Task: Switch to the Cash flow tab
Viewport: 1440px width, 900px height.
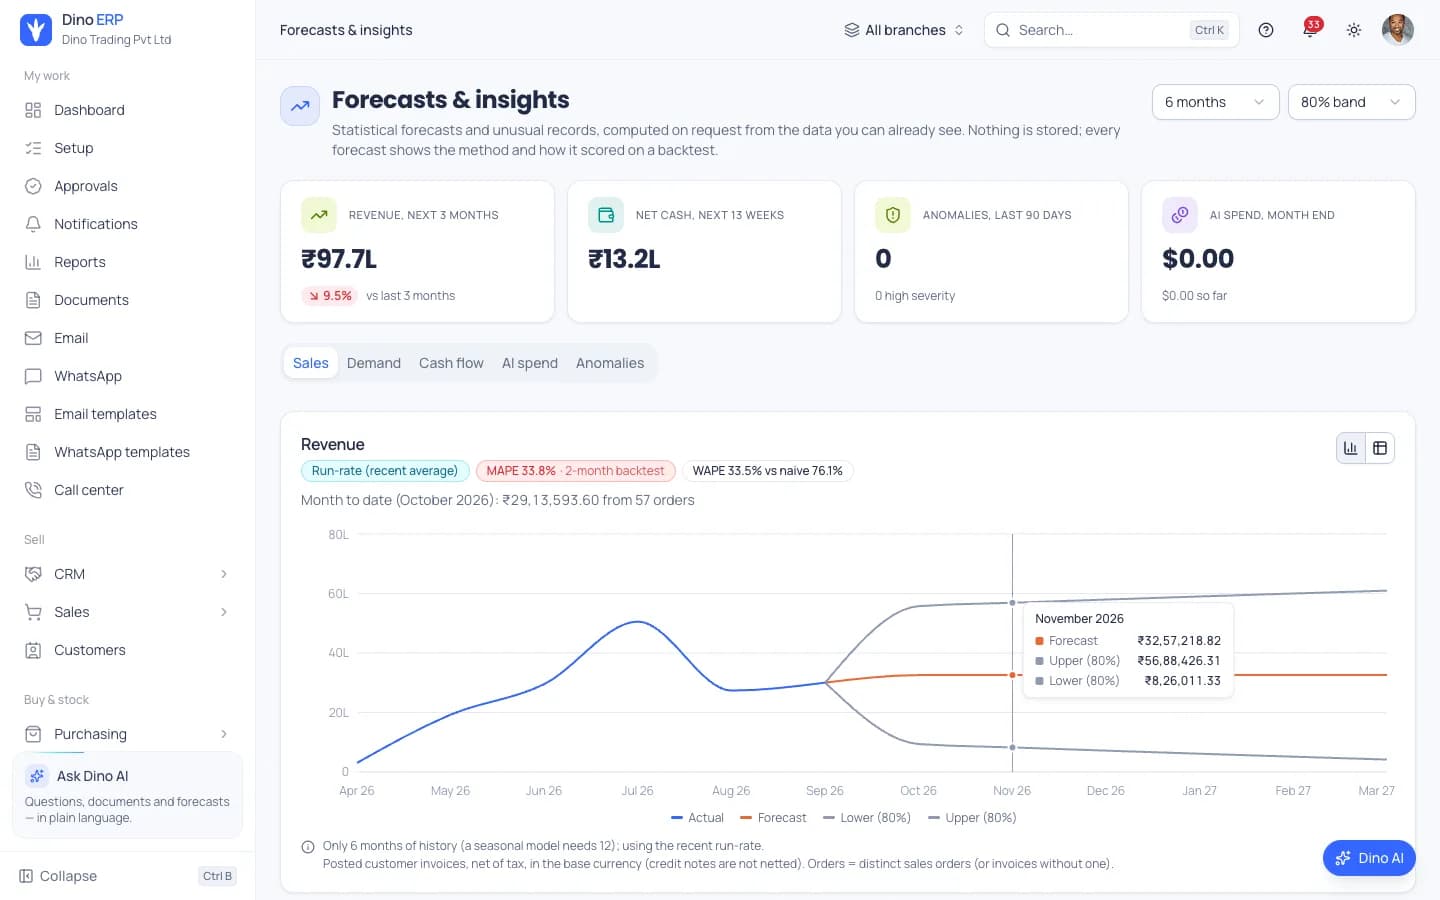Action: [451, 363]
